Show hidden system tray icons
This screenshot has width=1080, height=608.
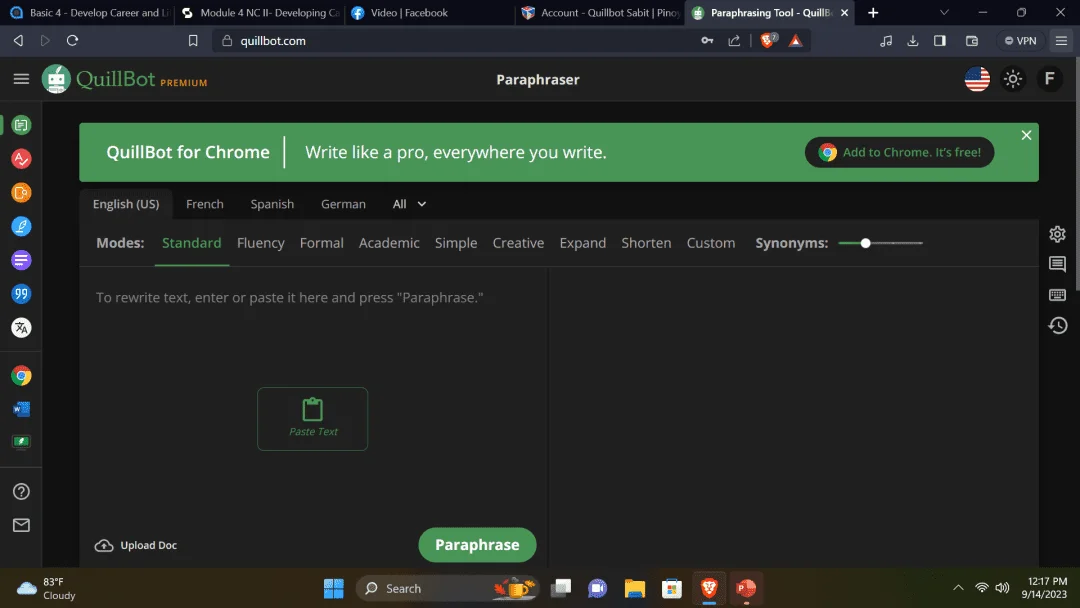point(958,588)
